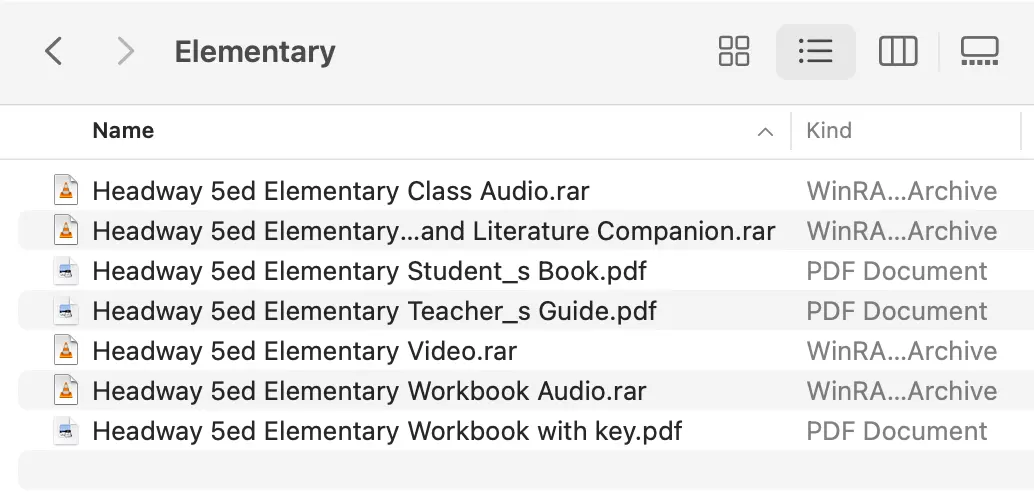Viewport: 1034px width, 492px height.
Task: Click PDF icon of Student_s Book.pdf
Action: click(x=65, y=271)
